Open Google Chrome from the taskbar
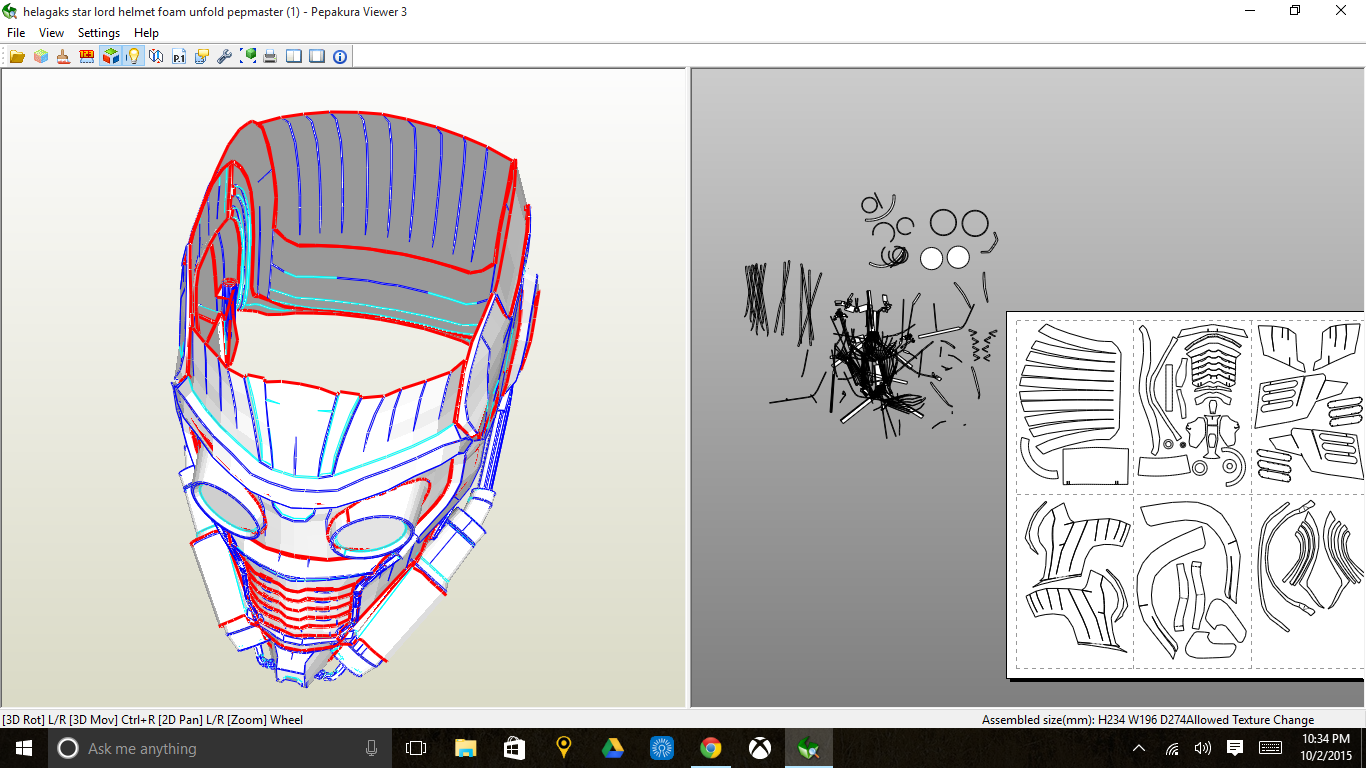The width and height of the screenshot is (1366, 768). click(x=711, y=748)
